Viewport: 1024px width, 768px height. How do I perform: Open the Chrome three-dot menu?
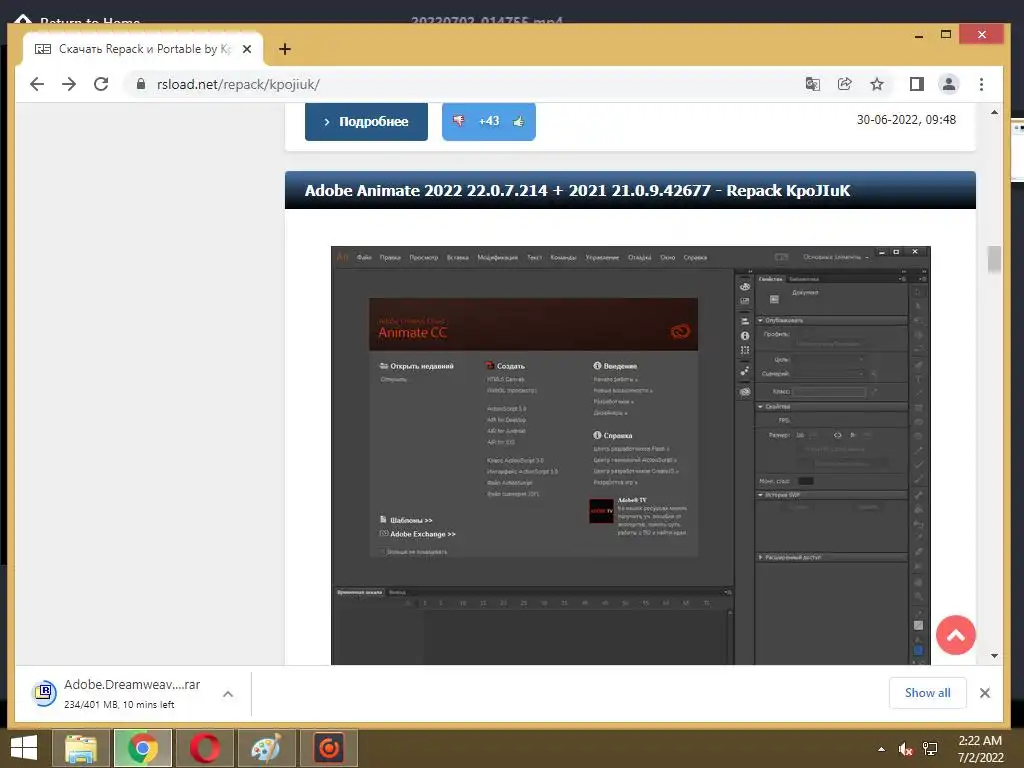coord(981,84)
